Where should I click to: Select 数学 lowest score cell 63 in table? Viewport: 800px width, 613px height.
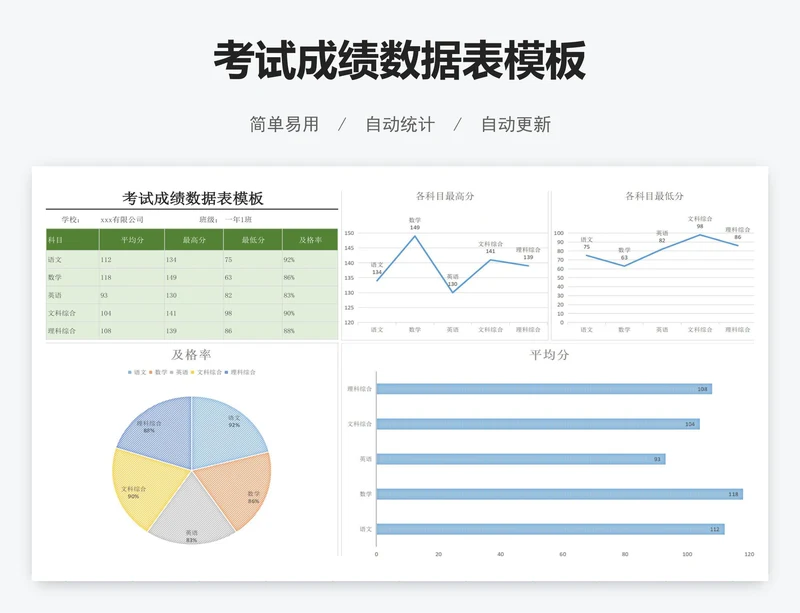[x=253, y=278]
